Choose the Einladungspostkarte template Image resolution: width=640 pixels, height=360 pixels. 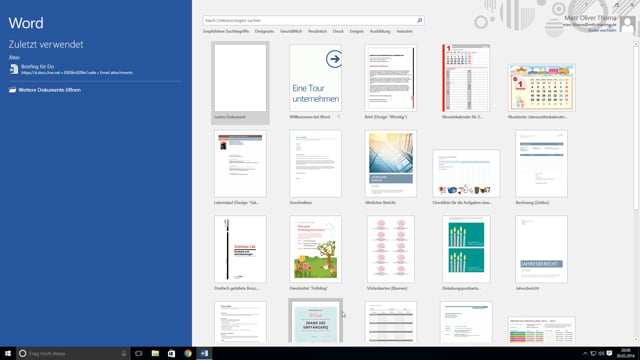pyautogui.click(x=466, y=249)
